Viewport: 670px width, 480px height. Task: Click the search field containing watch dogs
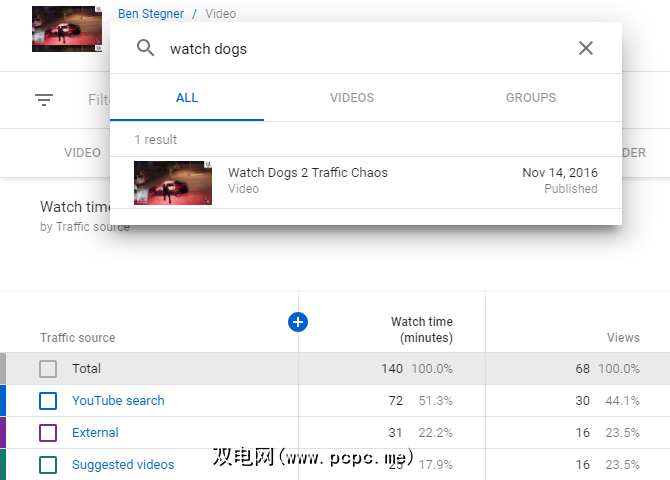[x=367, y=49]
